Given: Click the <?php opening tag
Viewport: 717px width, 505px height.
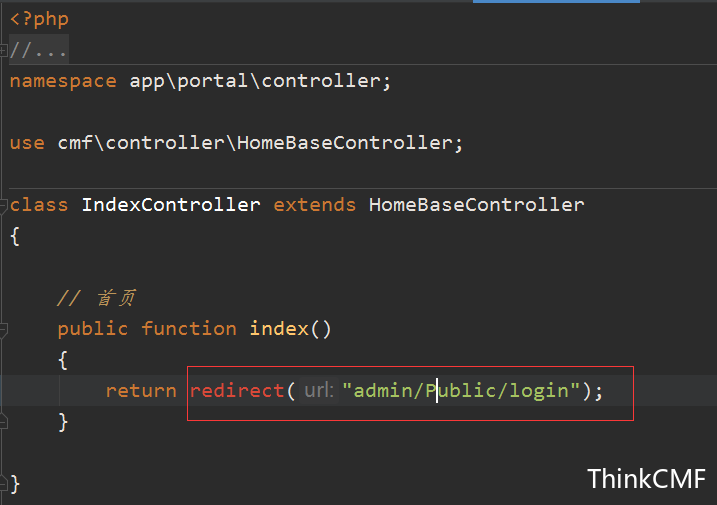Looking at the screenshot, I should (x=39, y=19).
